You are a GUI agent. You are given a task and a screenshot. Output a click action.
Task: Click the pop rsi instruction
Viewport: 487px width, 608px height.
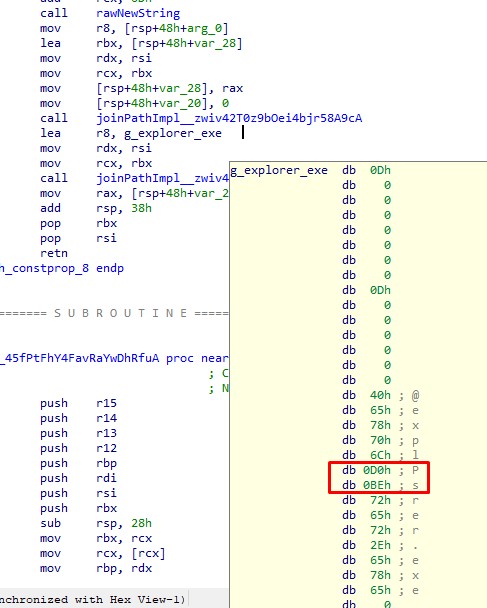(78, 238)
